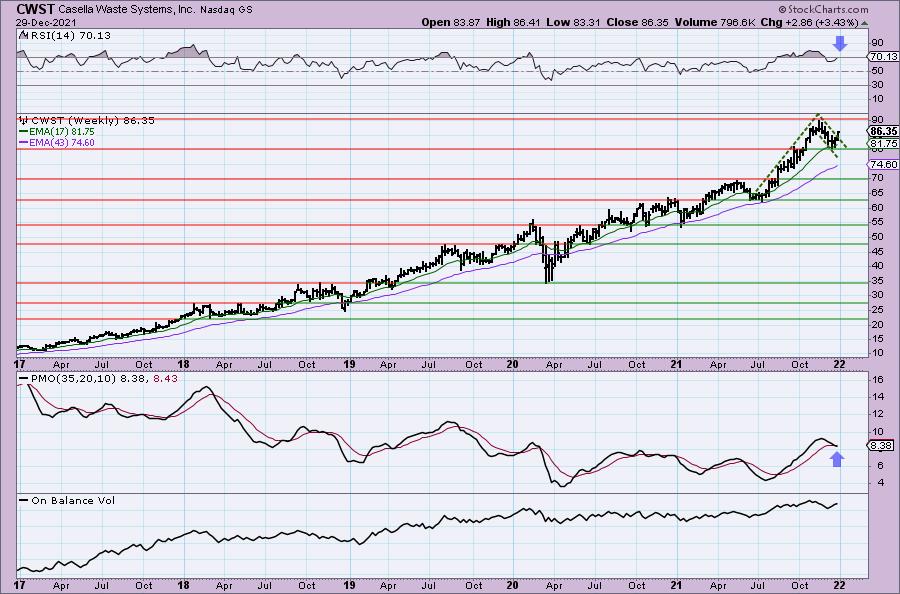
Task: Click the 86.35 last-price tag on the price axis
Action: 884,131
